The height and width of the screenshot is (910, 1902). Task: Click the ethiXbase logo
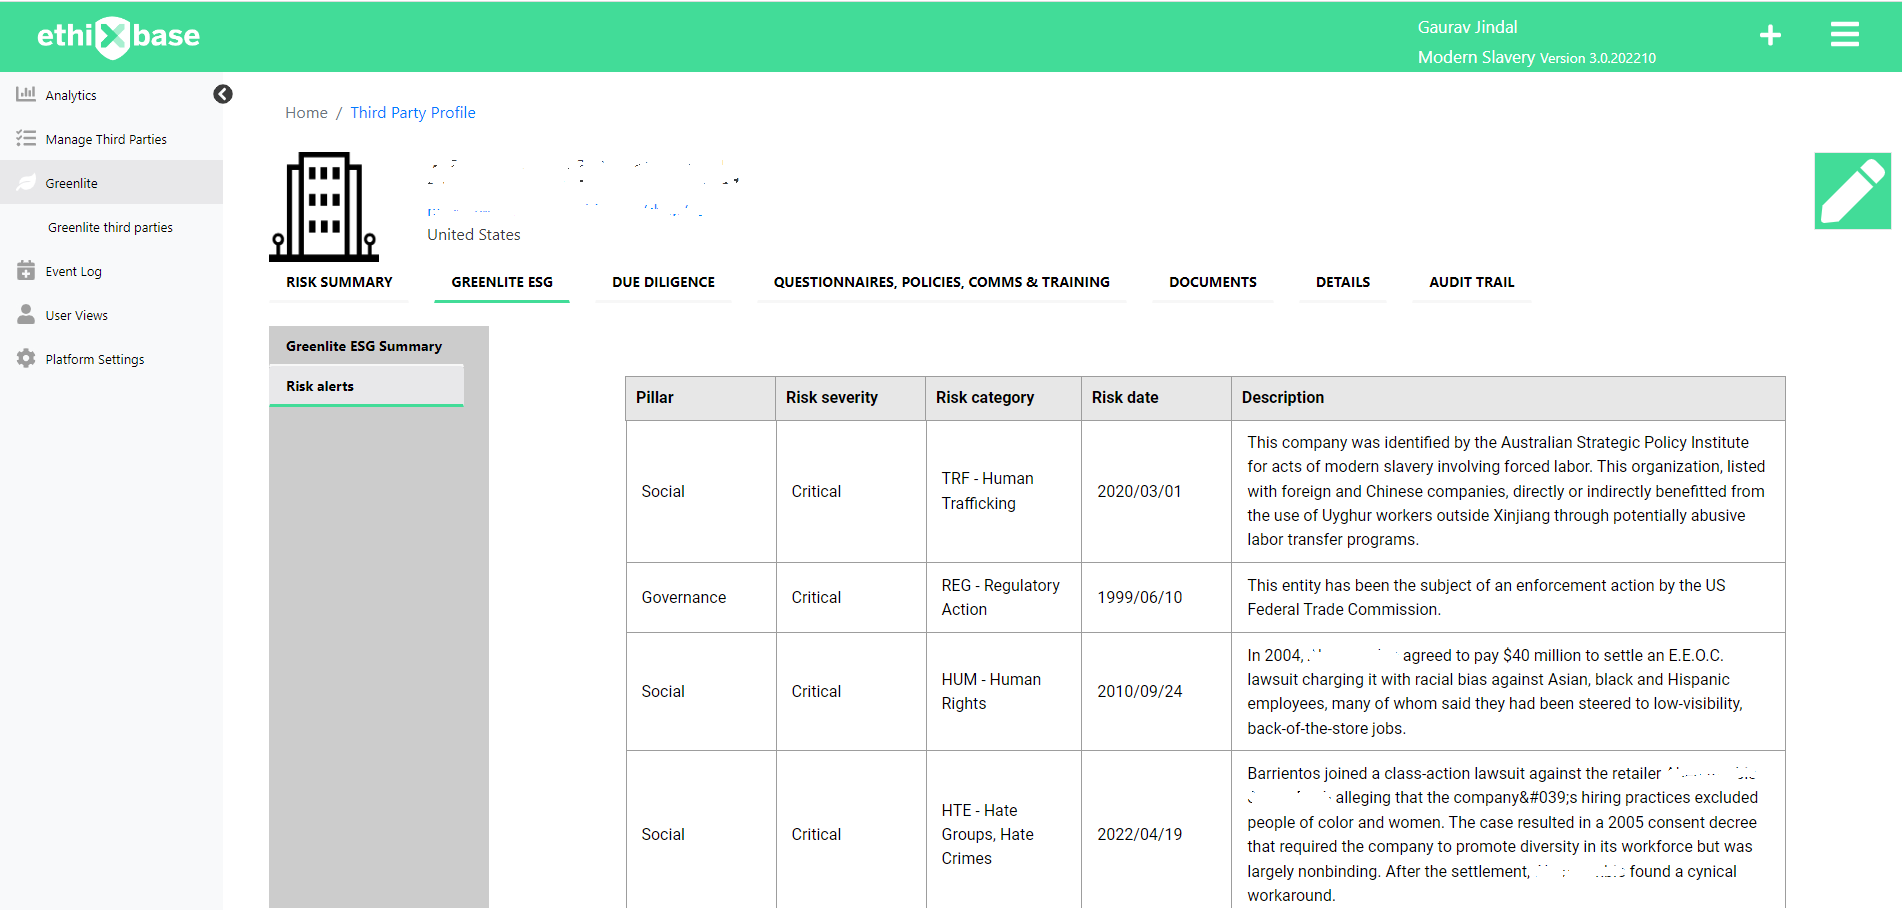[117, 36]
